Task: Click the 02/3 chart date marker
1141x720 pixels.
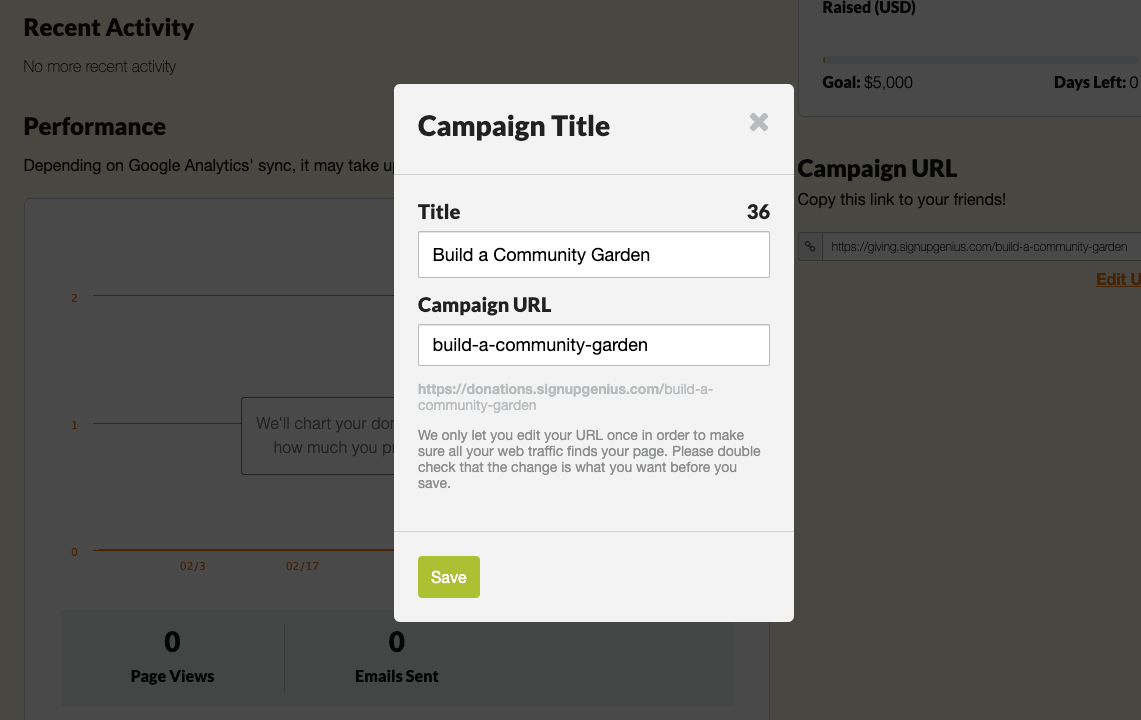Action: point(193,566)
